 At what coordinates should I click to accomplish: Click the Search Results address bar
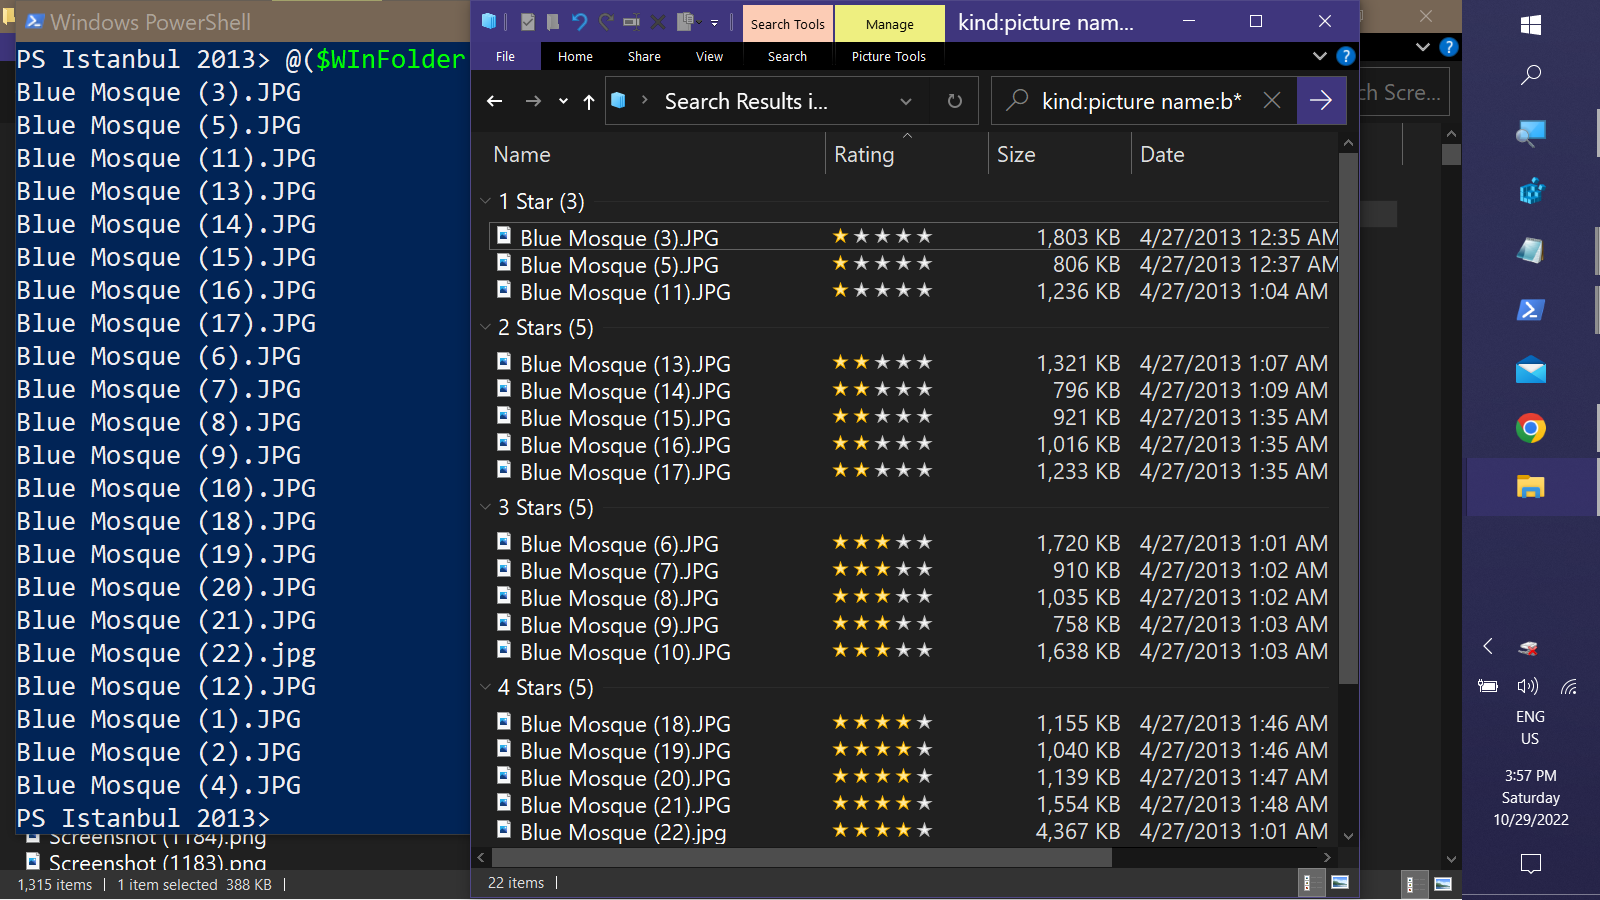pyautogui.click(x=746, y=101)
